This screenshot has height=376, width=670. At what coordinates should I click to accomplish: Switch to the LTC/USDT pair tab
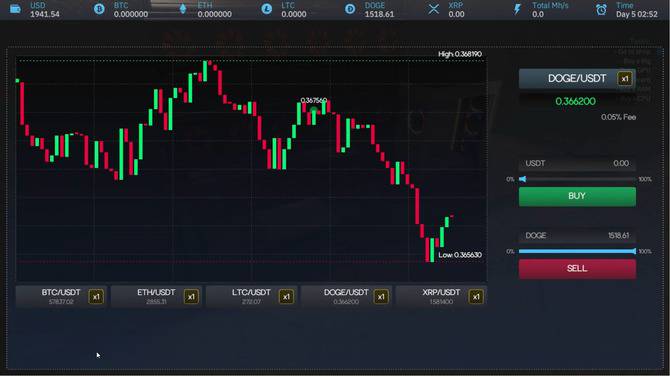click(251, 297)
